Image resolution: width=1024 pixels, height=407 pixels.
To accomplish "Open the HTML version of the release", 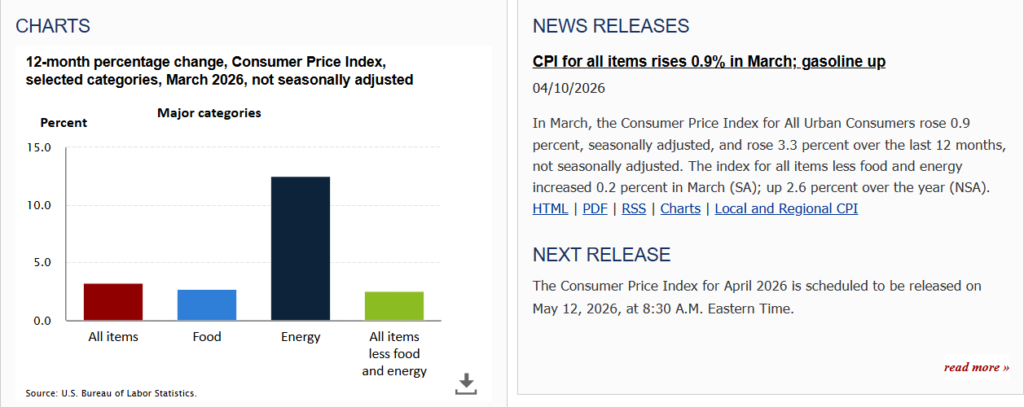I will 550,209.
